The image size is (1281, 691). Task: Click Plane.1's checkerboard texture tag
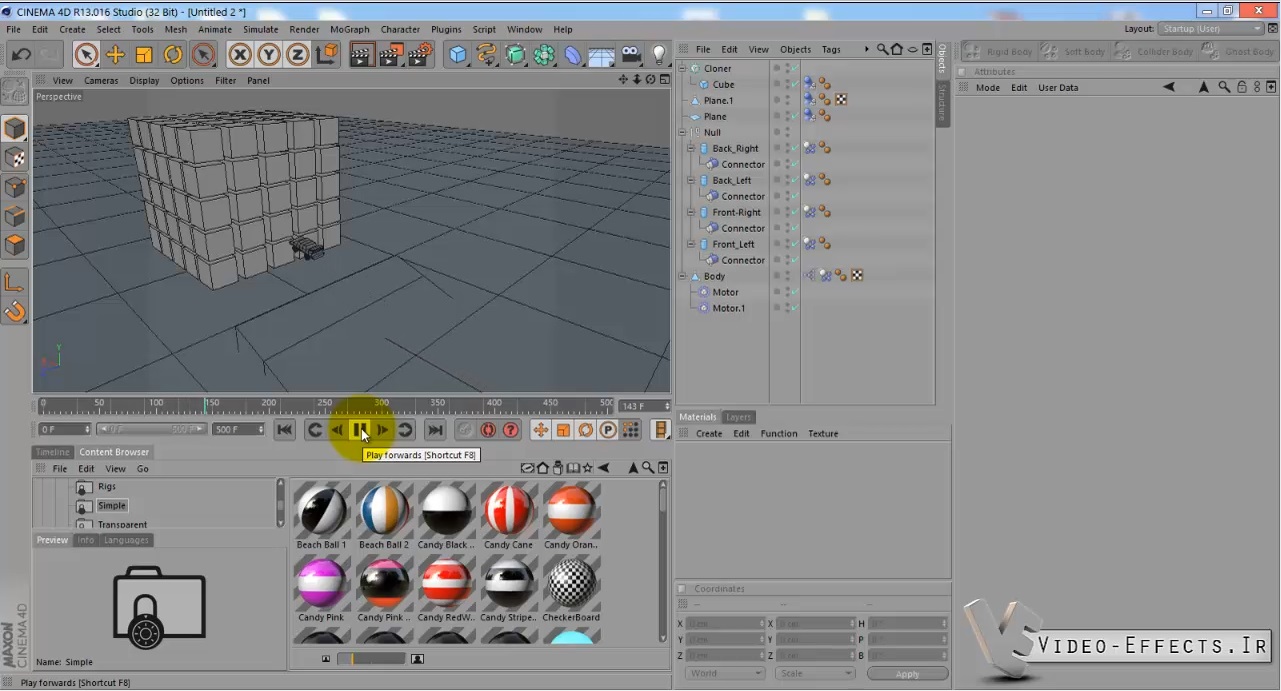coord(841,100)
